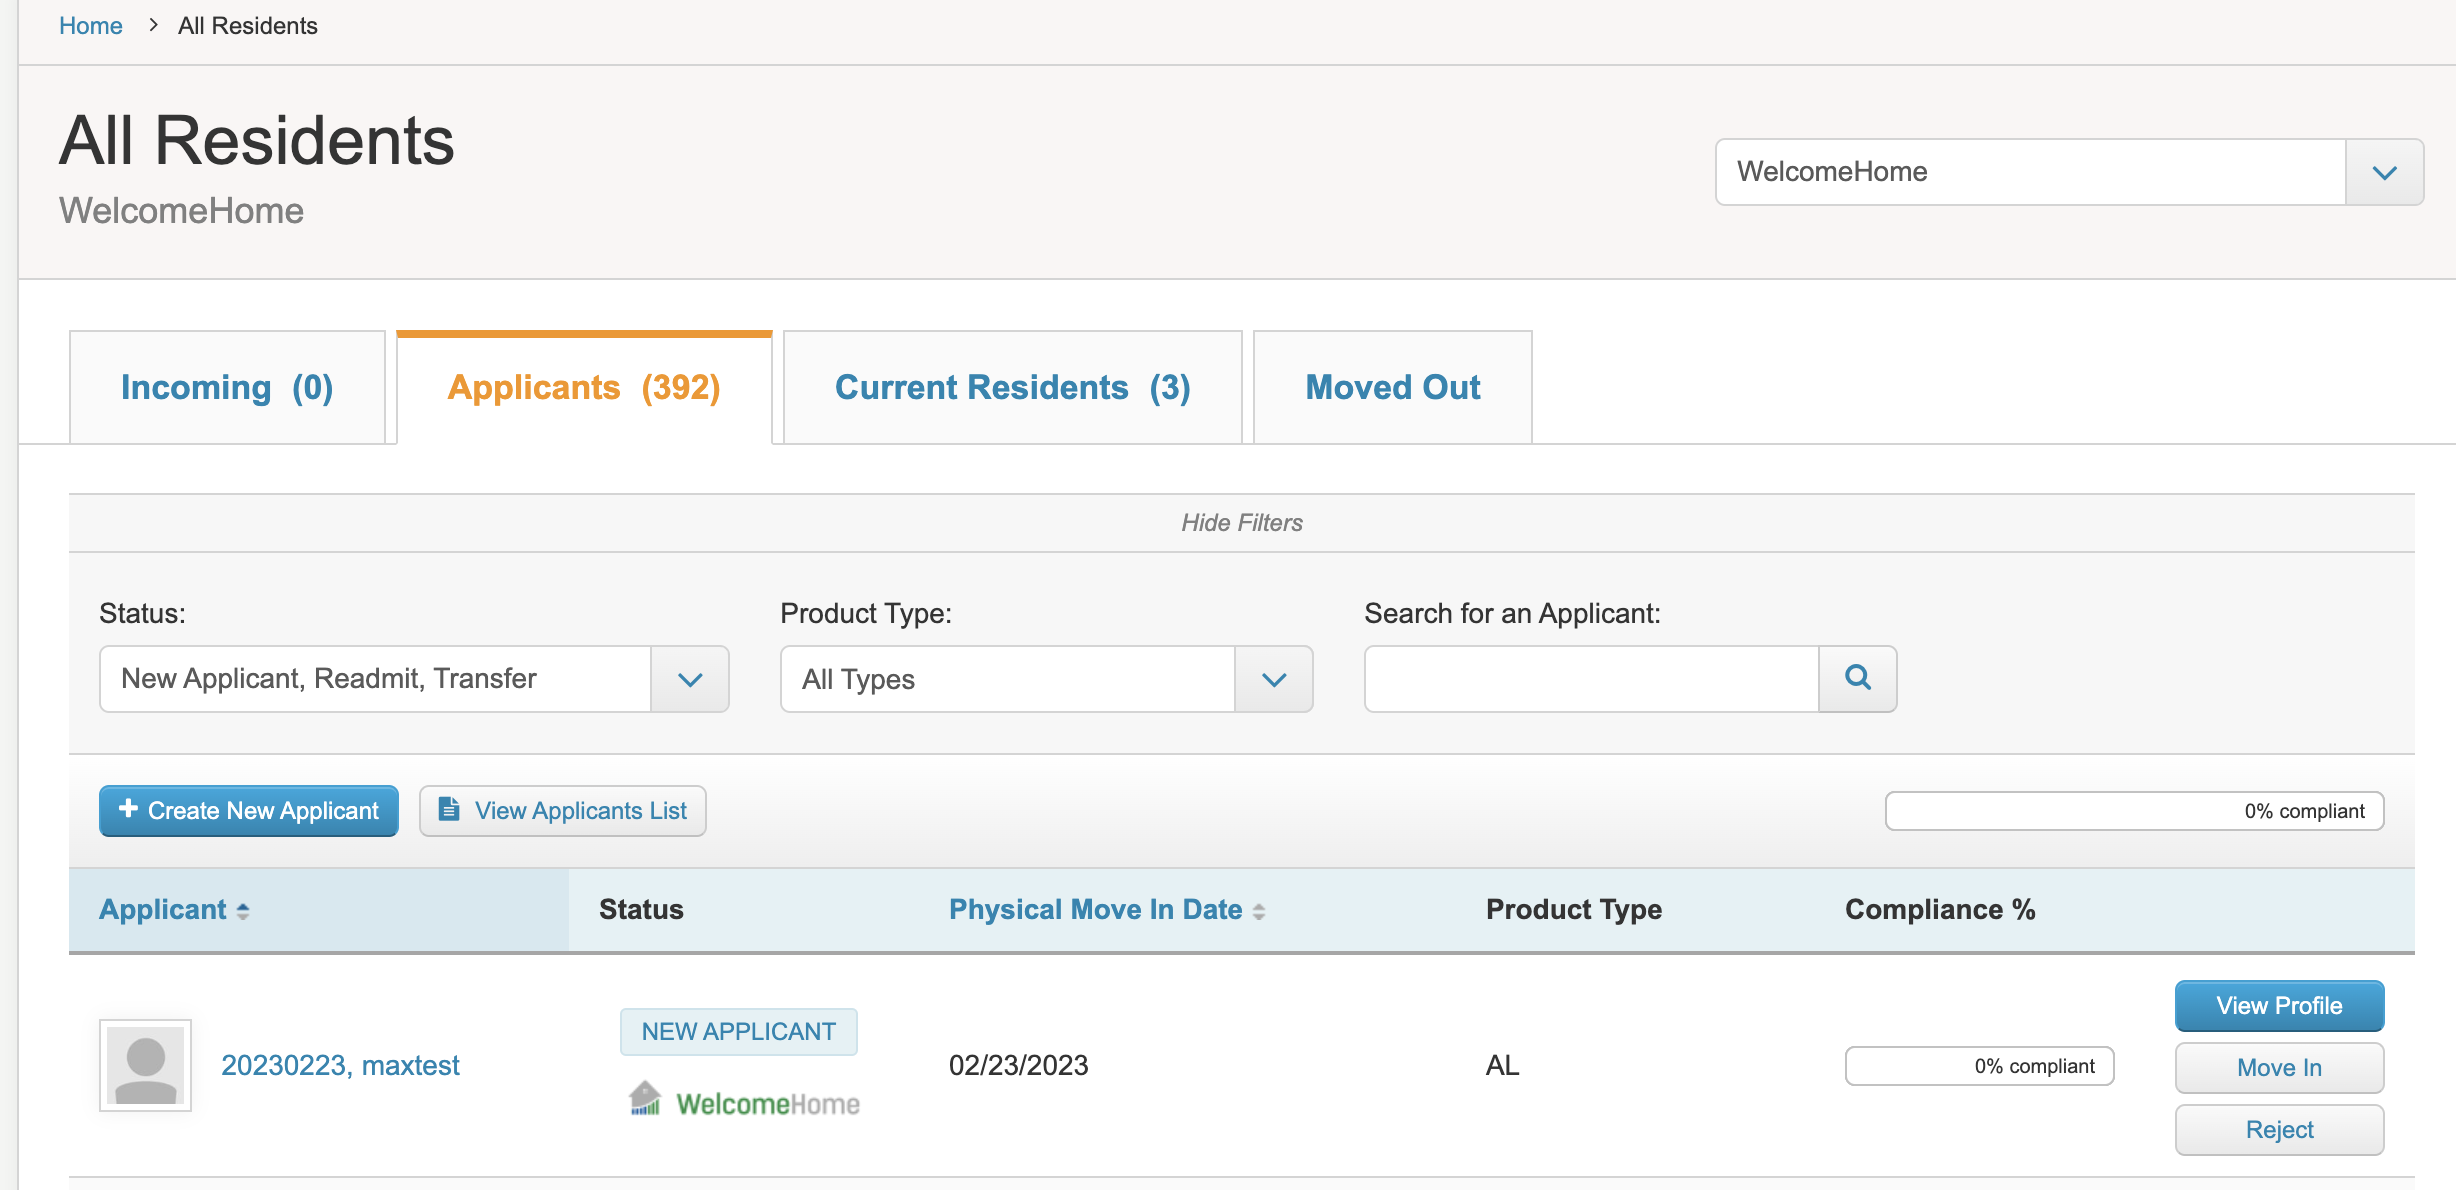Click the Move In button
The height and width of the screenshot is (1190, 2456).
click(x=2279, y=1067)
